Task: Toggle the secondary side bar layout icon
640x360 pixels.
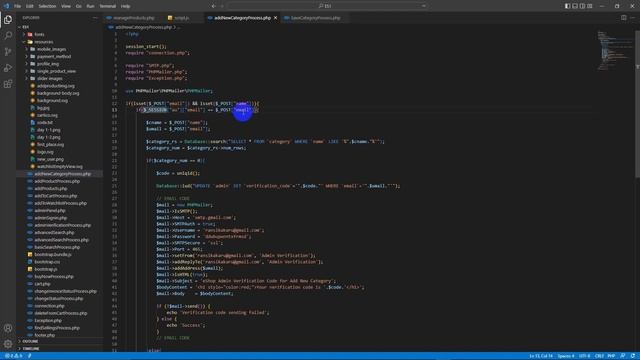Action: point(582,6)
